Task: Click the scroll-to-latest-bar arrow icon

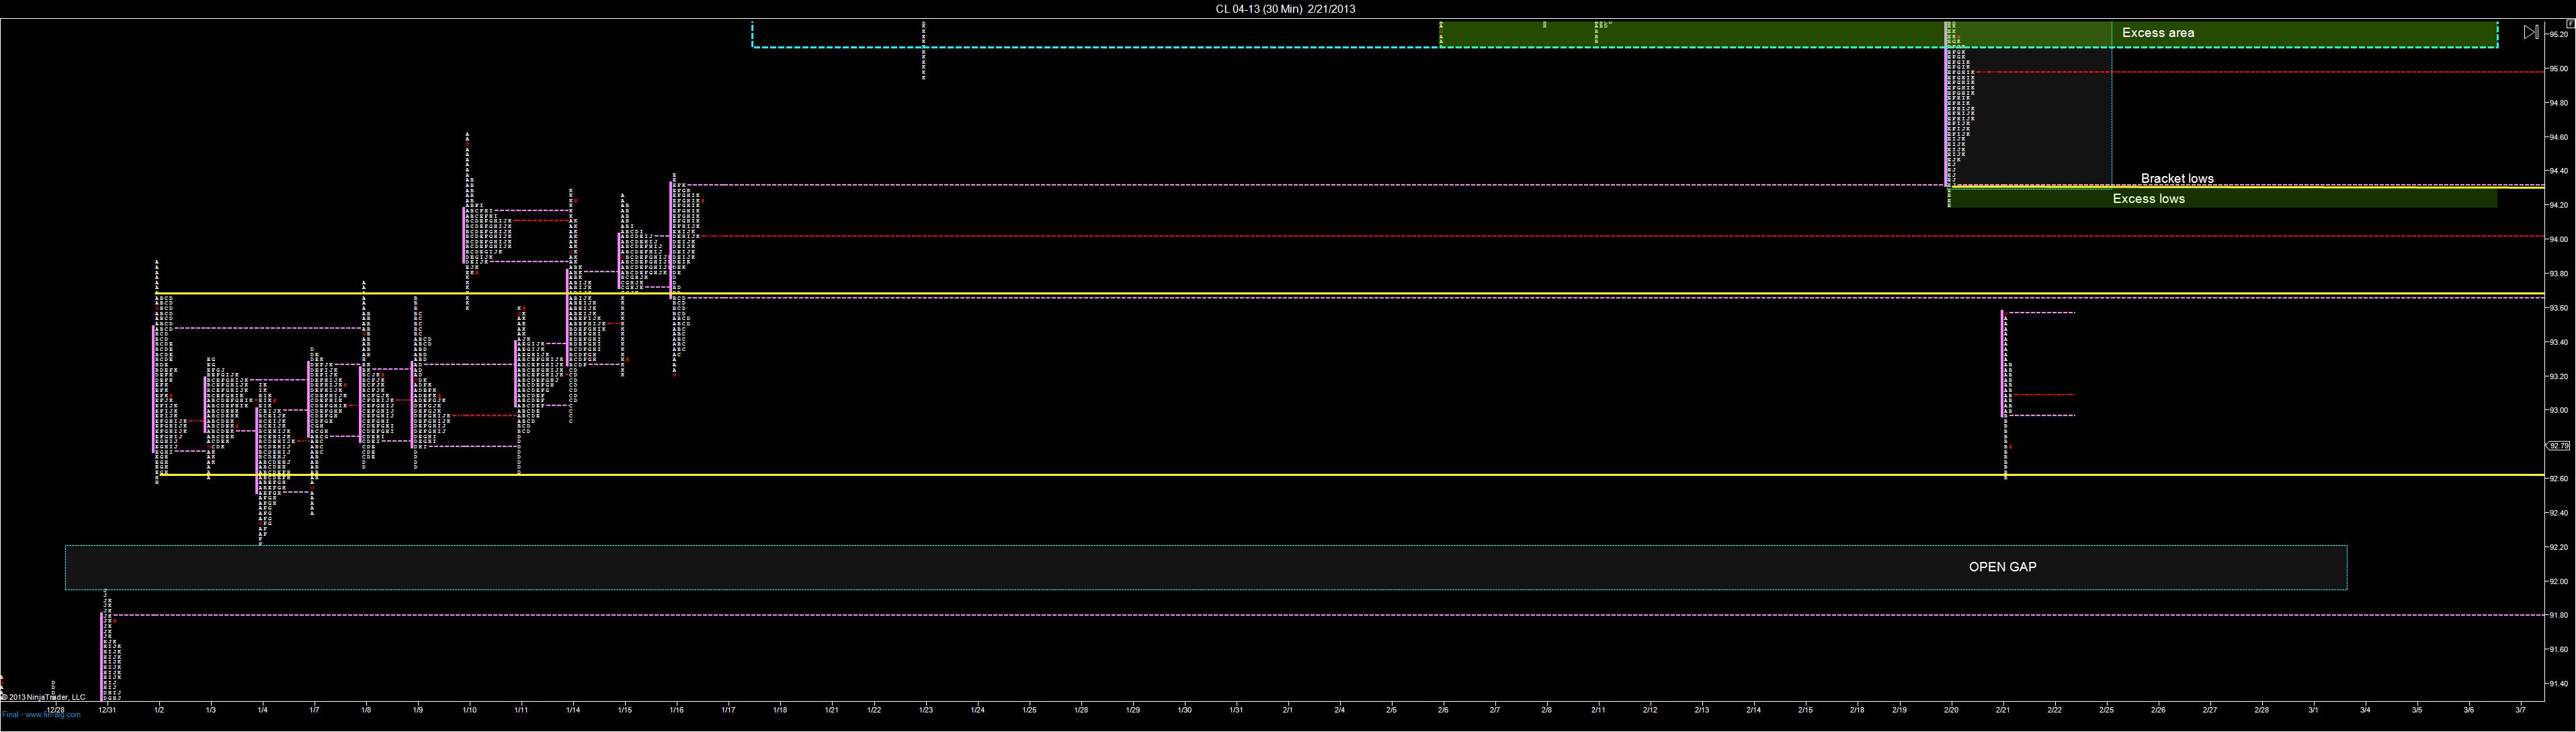Action: point(2530,32)
